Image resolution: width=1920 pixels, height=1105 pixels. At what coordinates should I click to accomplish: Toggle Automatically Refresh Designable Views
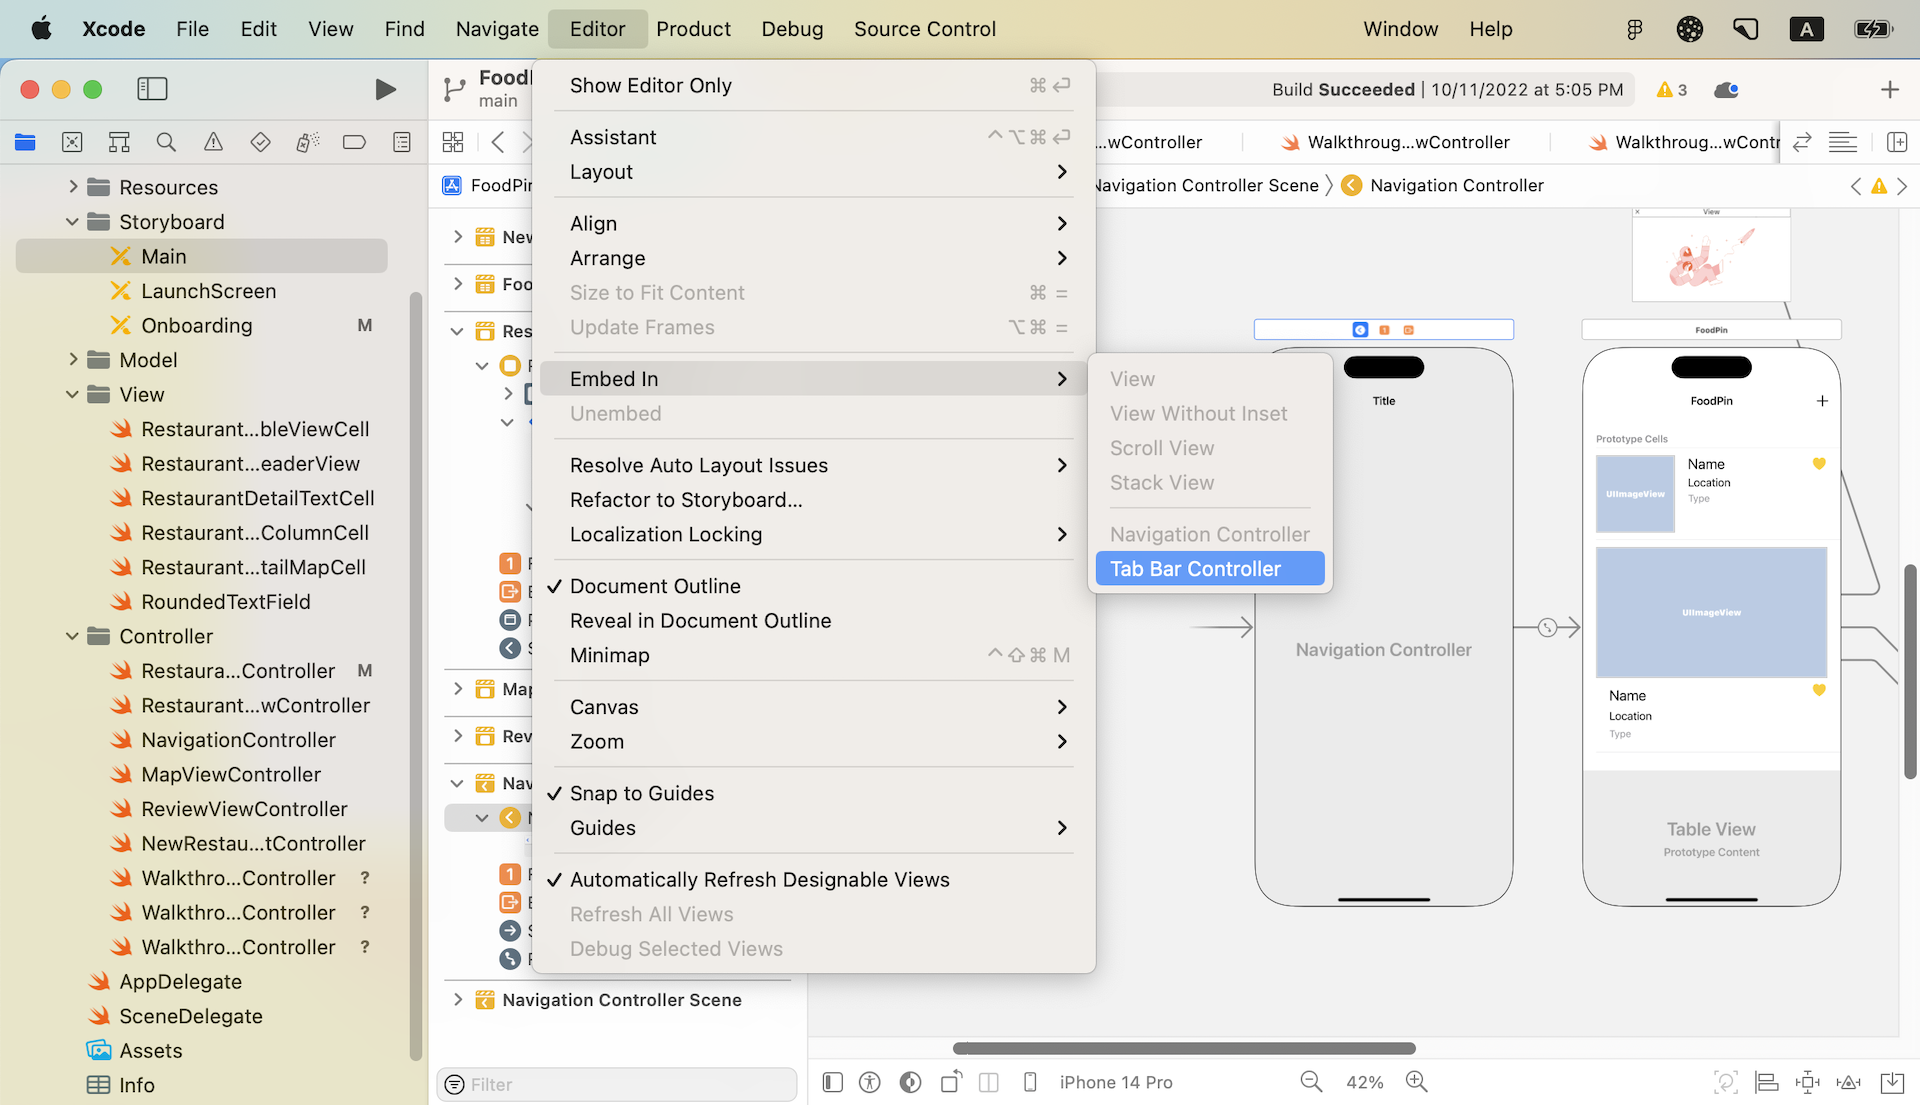tap(760, 879)
